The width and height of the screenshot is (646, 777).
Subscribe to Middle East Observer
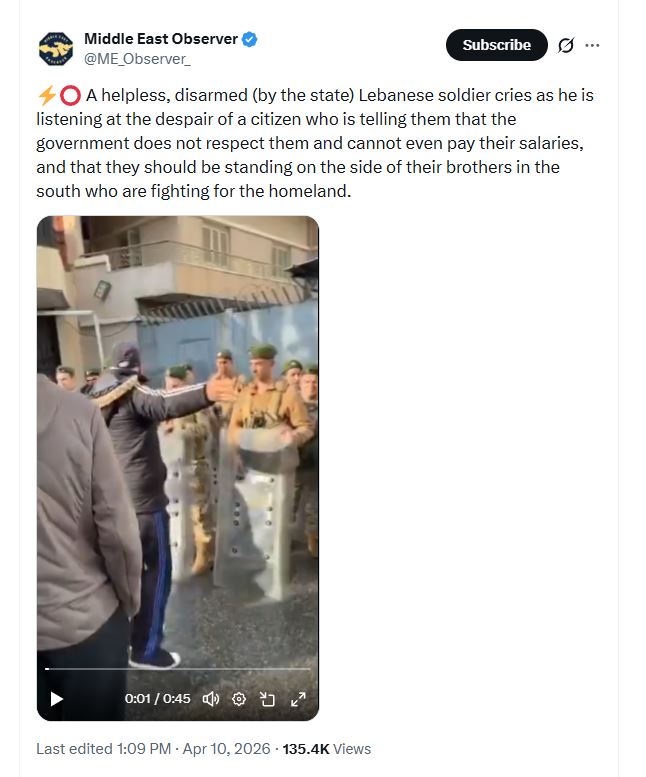[496, 45]
